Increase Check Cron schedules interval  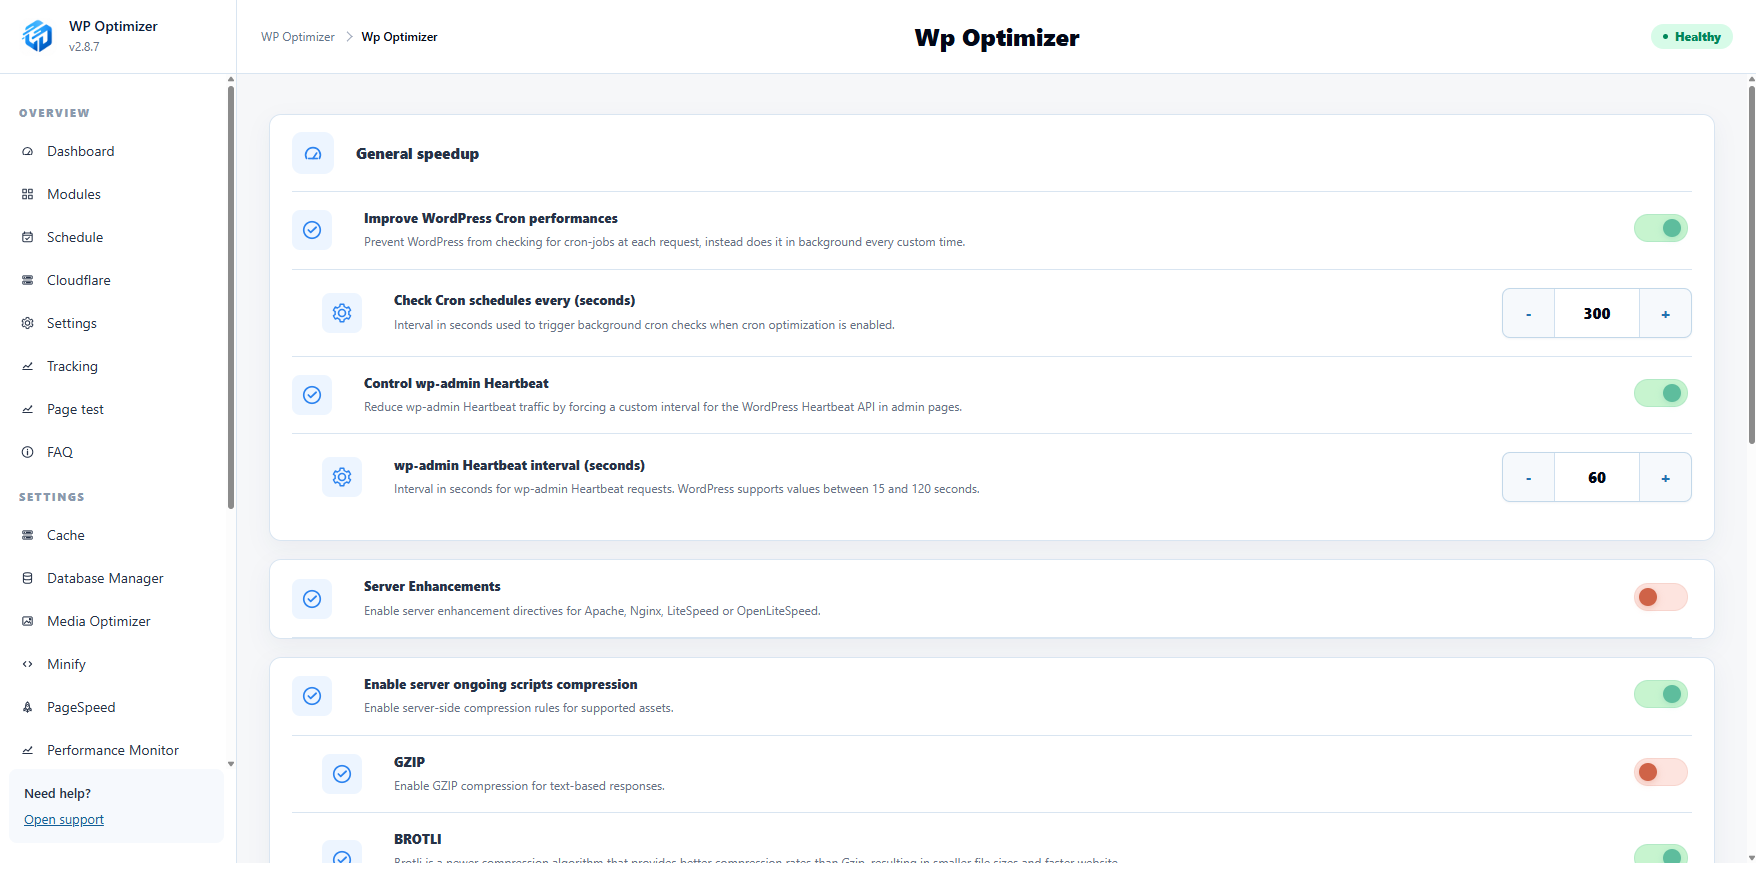coord(1665,314)
